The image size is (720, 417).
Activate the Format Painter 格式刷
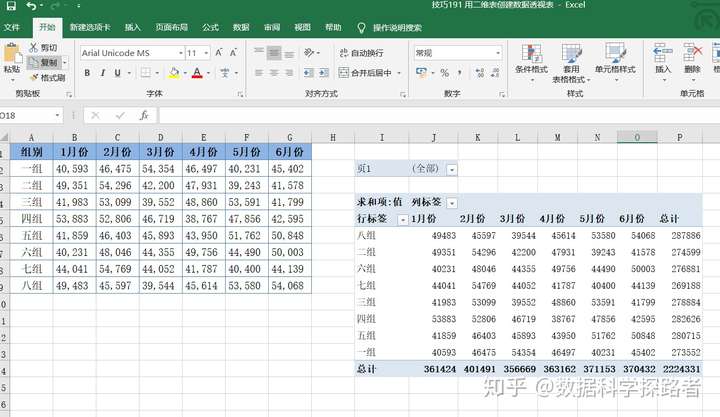coord(48,78)
